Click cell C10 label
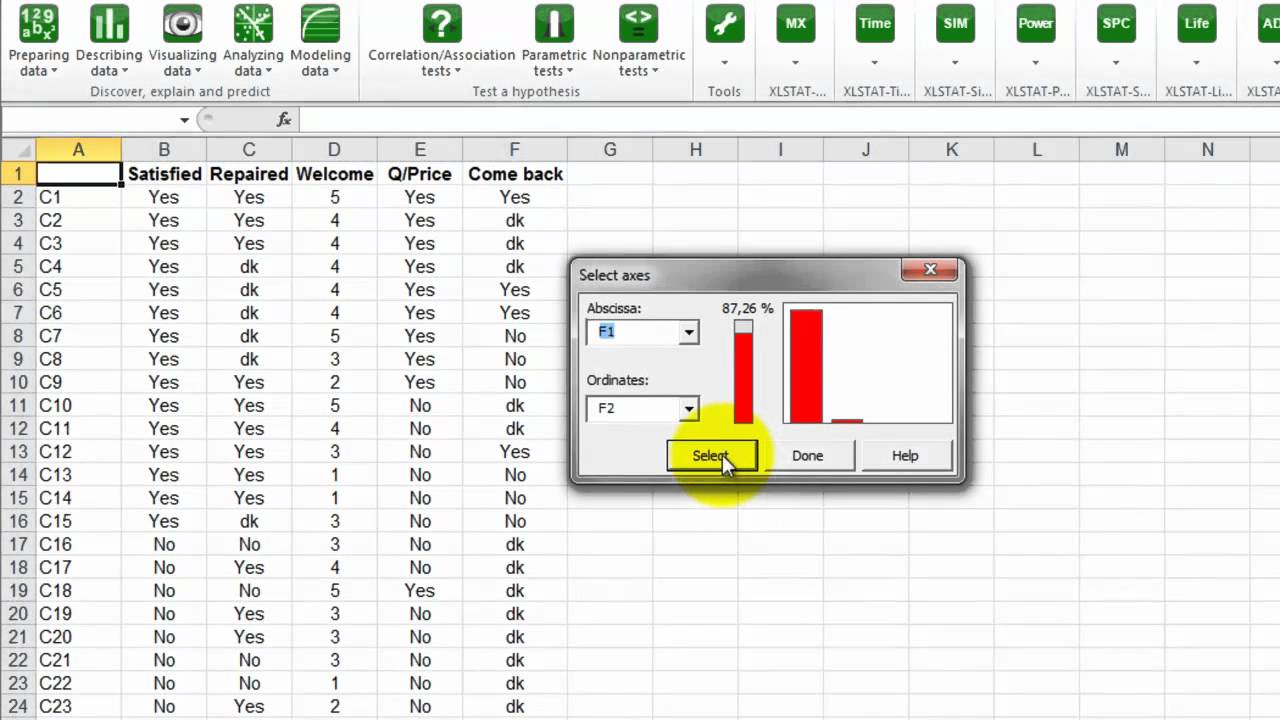The height and width of the screenshot is (720, 1280). [x=78, y=405]
